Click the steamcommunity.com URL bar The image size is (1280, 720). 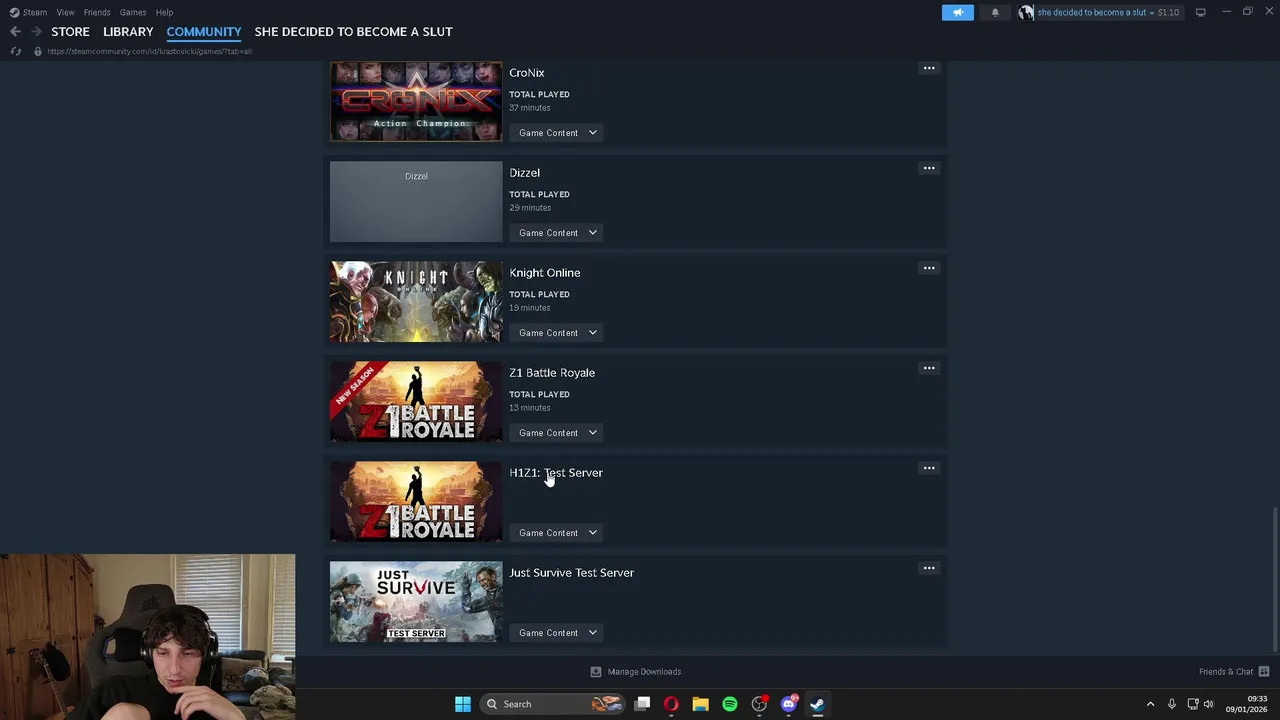(150, 51)
